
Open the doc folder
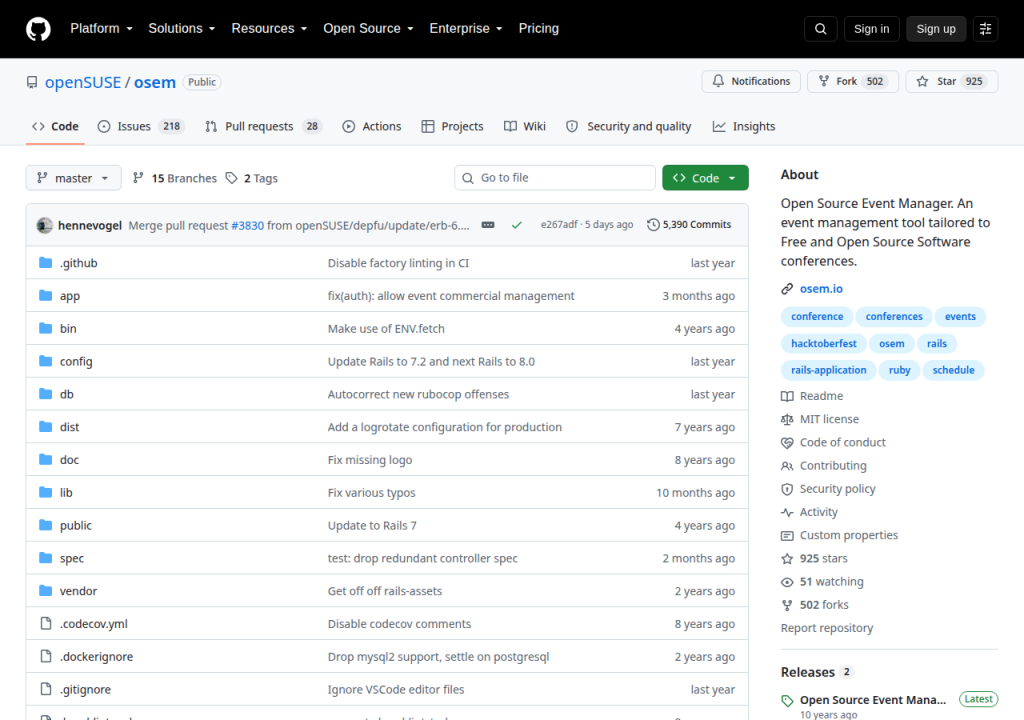point(69,460)
